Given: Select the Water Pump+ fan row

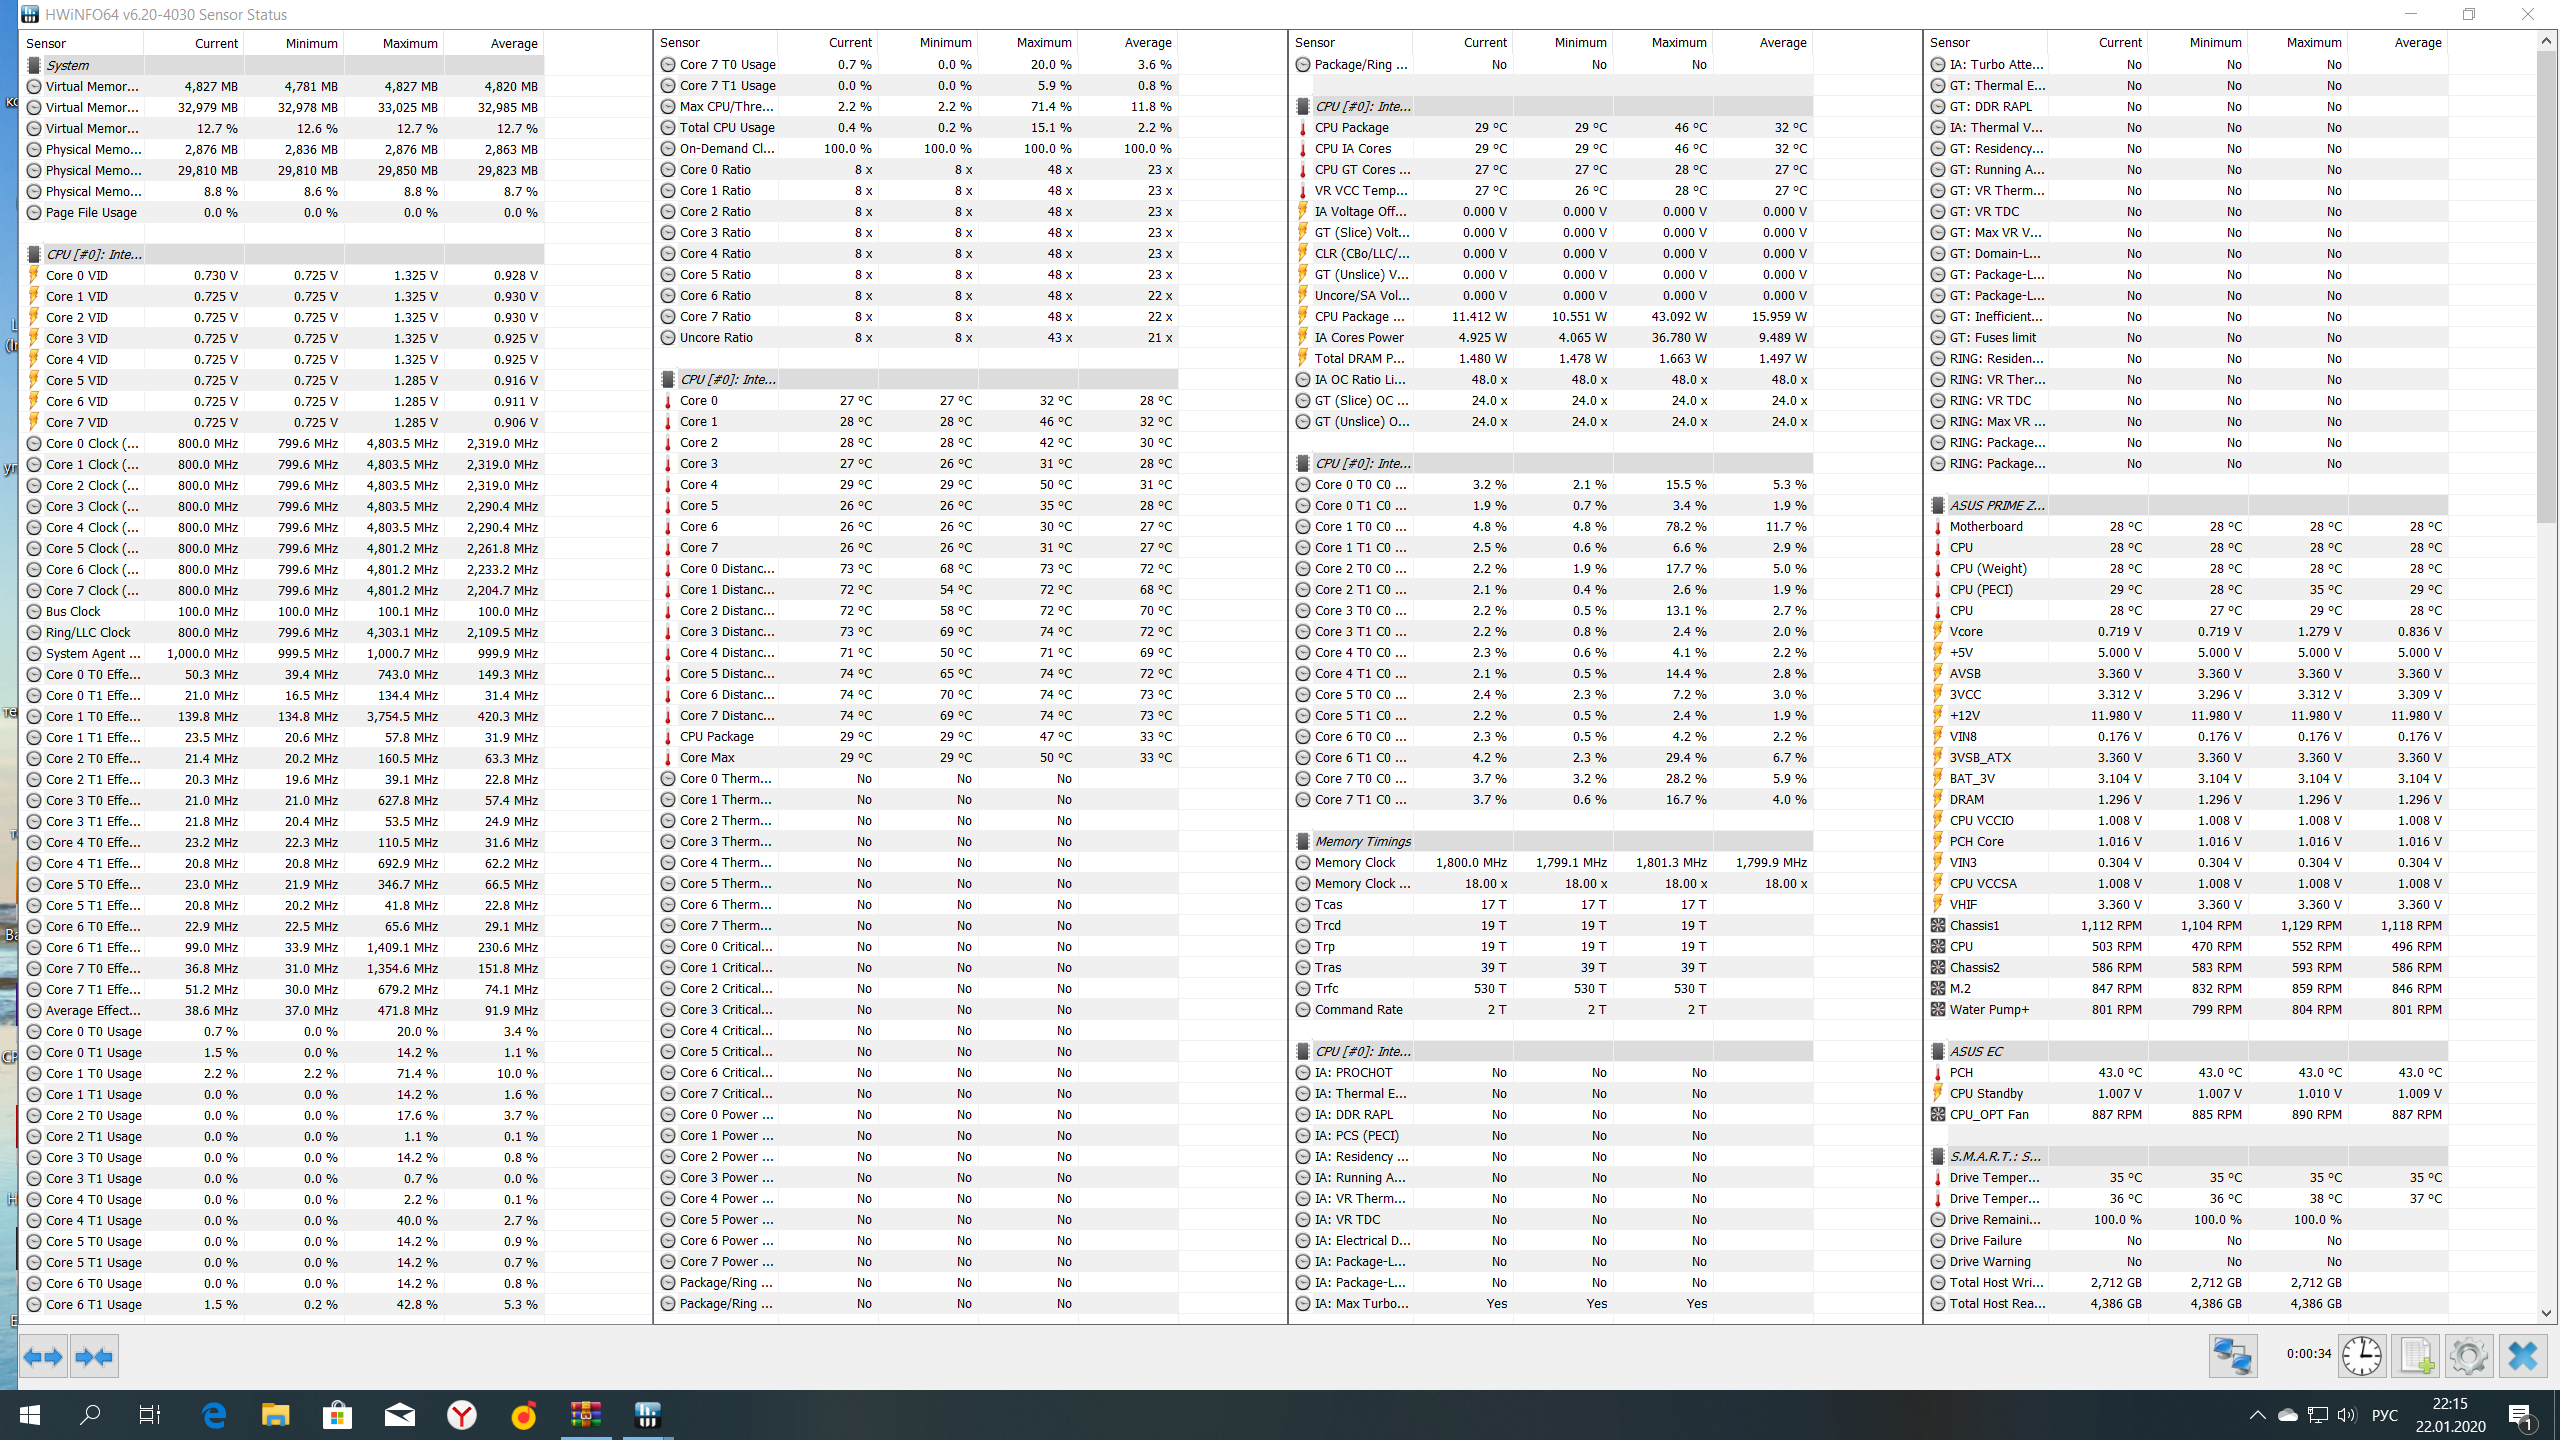Looking at the screenshot, I should click(x=1988, y=1009).
